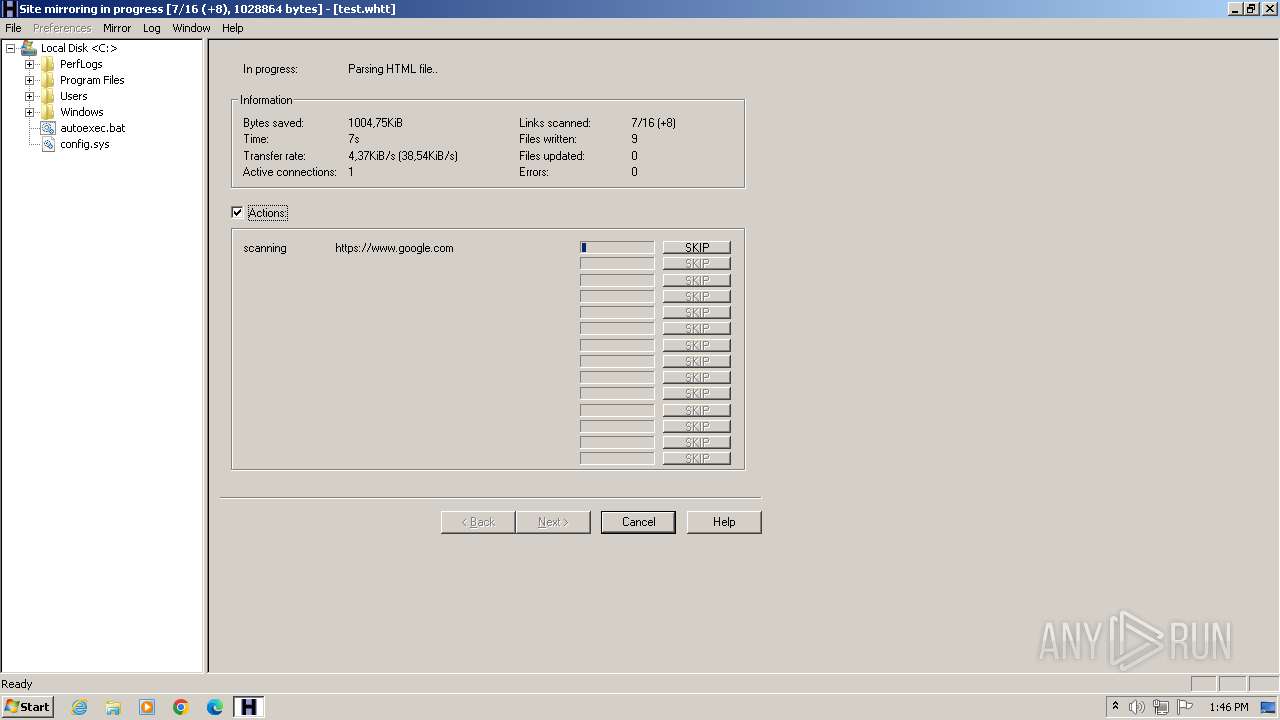The height and width of the screenshot is (720, 1280).
Task: Click the system clock 1:46 PM
Action: (x=1229, y=707)
